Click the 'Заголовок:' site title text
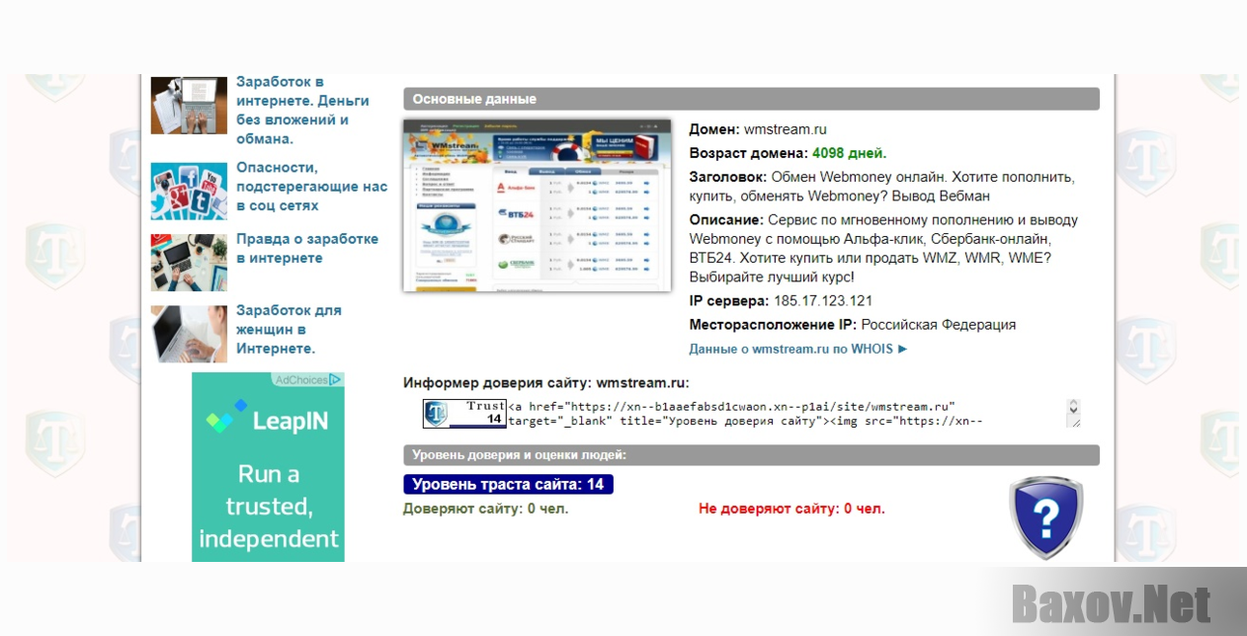Screen dimensions: 1247x636 882,186
